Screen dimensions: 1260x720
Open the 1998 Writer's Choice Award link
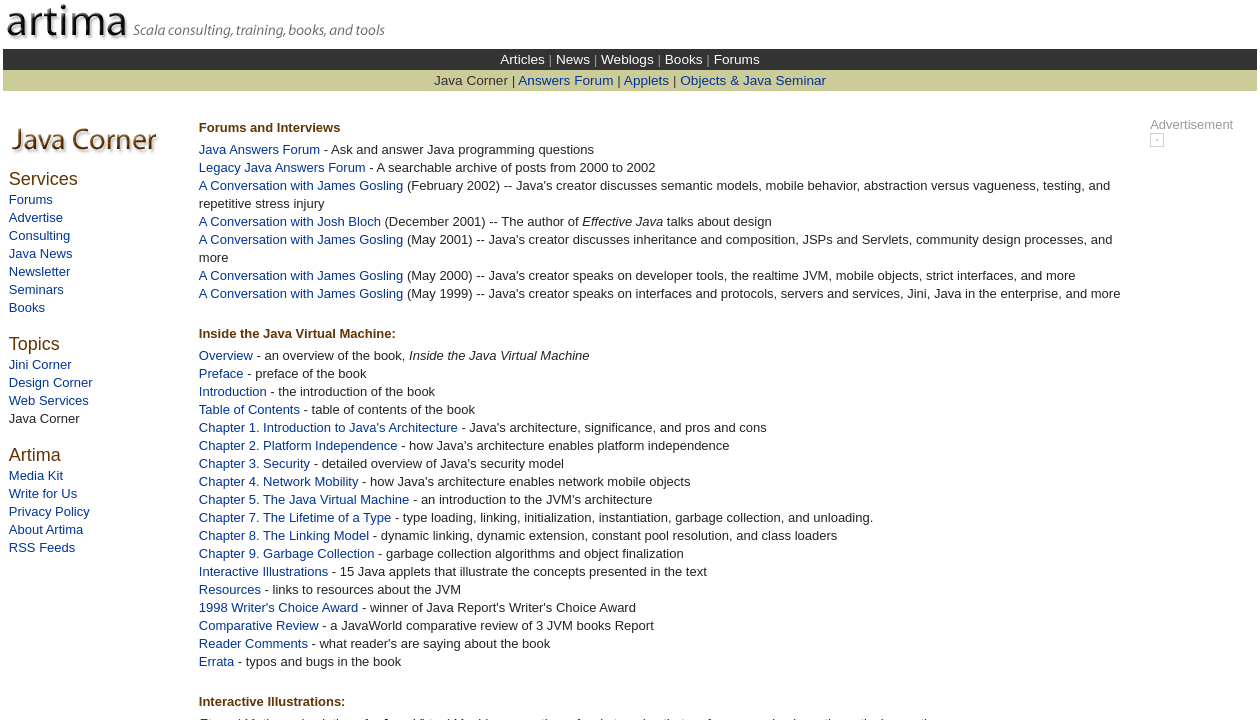pos(278,607)
